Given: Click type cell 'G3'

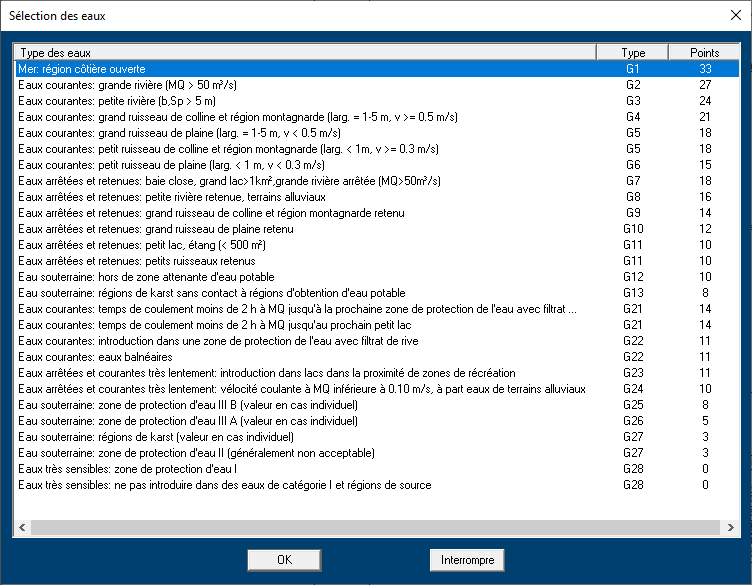Looking at the screenshot, I should coord(633,101).
